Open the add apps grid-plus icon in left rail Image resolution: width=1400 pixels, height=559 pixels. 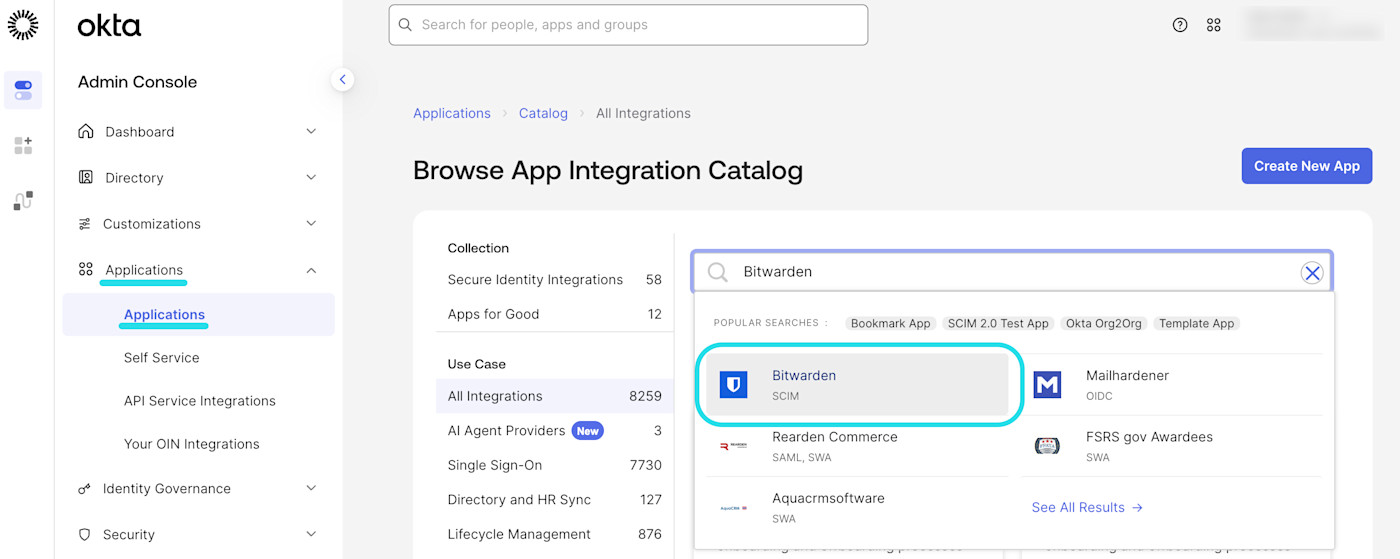pos(23,146)
